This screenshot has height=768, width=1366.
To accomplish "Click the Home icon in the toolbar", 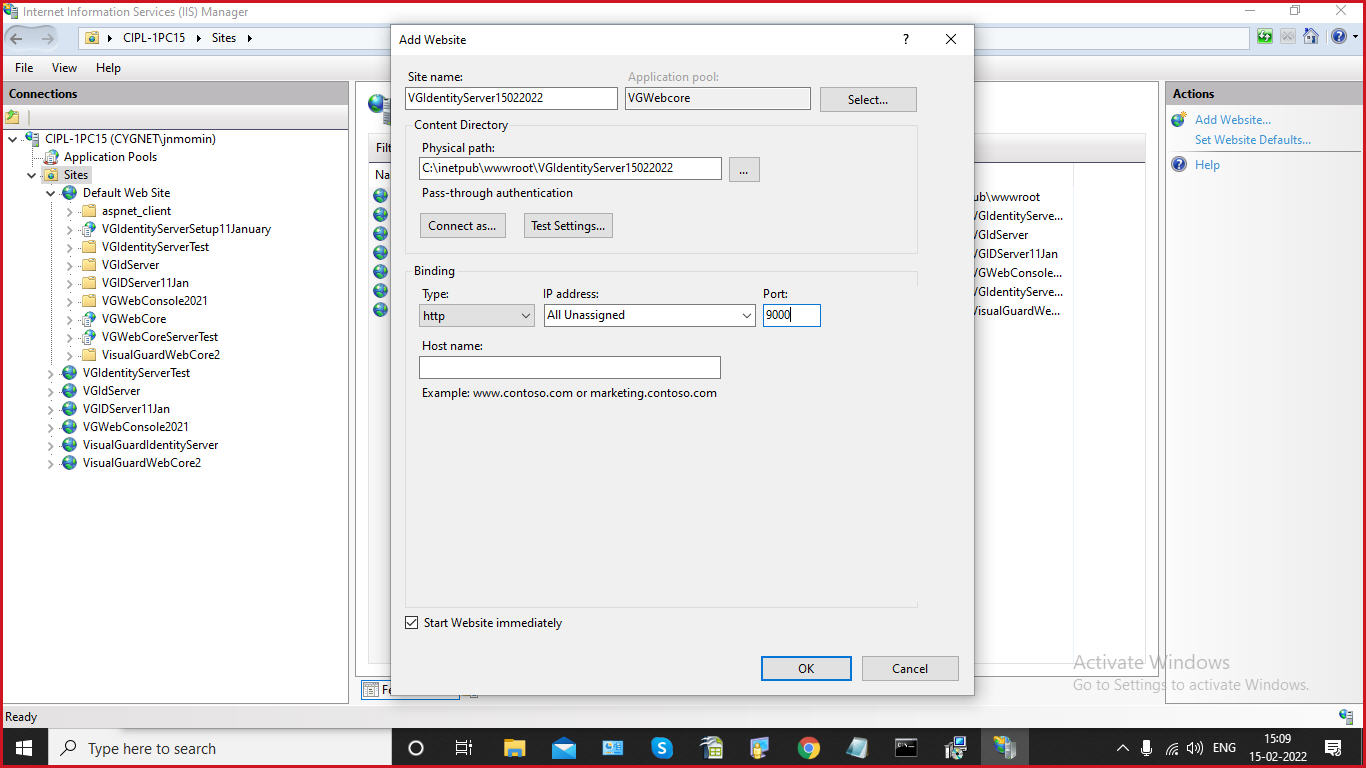I will click(x=1311, y=36).
